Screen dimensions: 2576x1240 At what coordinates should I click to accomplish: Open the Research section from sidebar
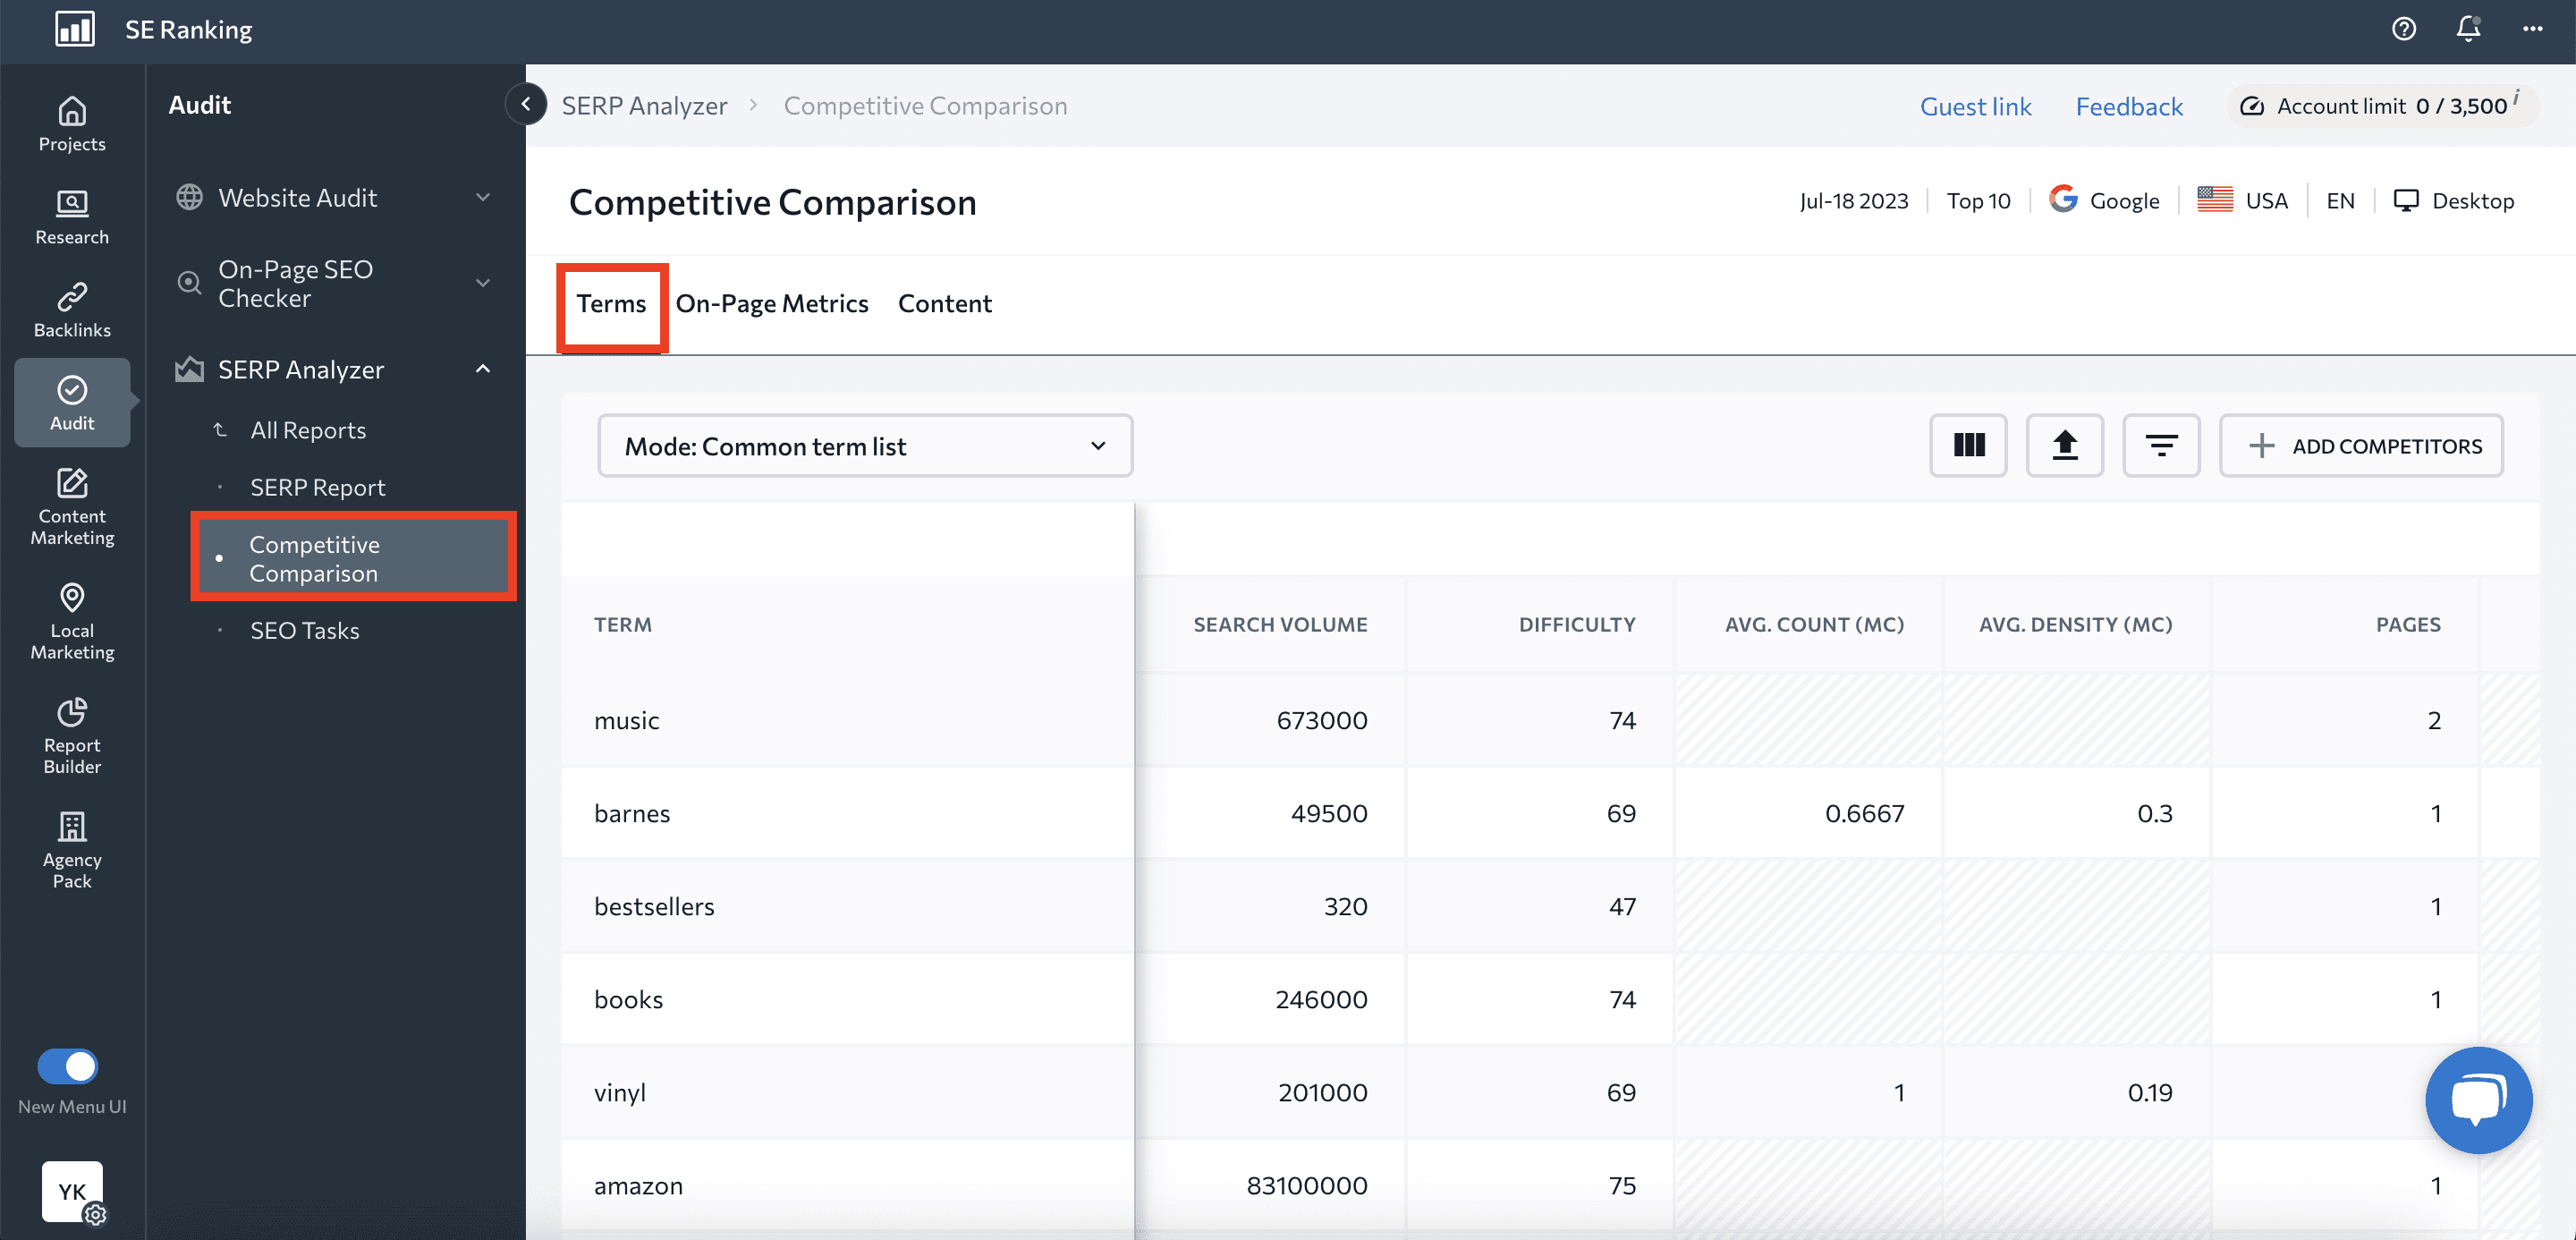coord(71,215)
